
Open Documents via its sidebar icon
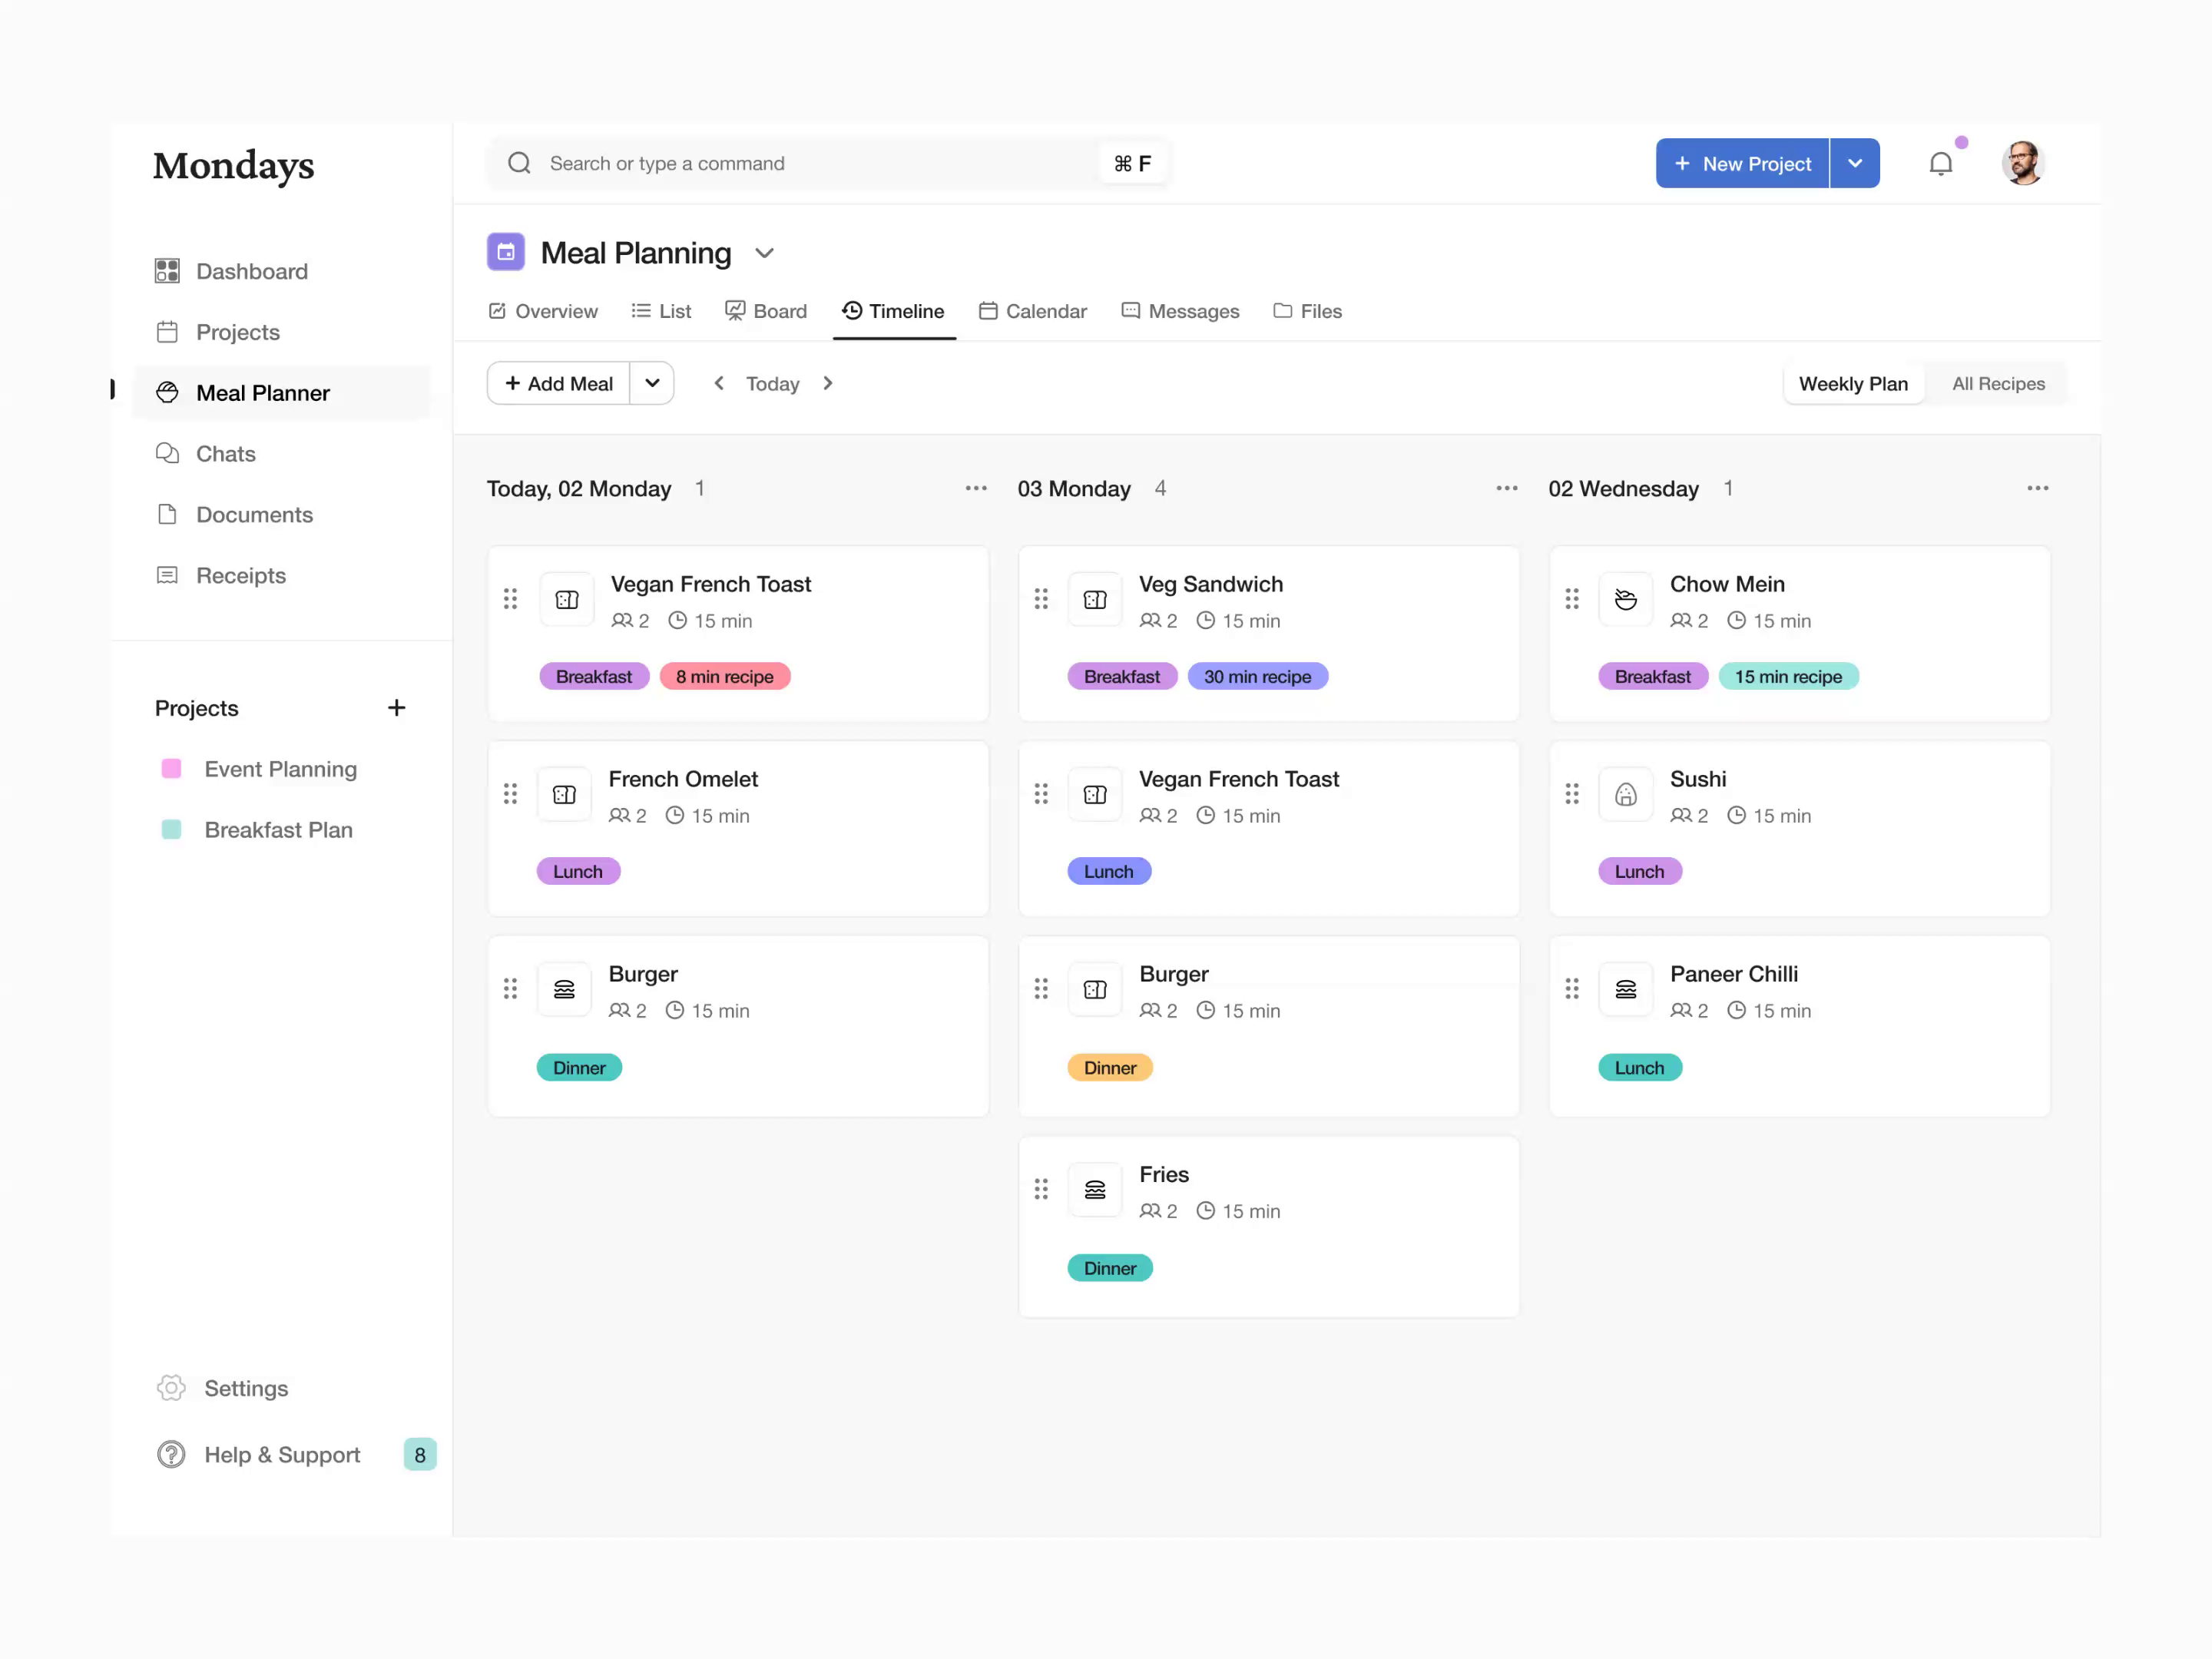coord(168,514)
